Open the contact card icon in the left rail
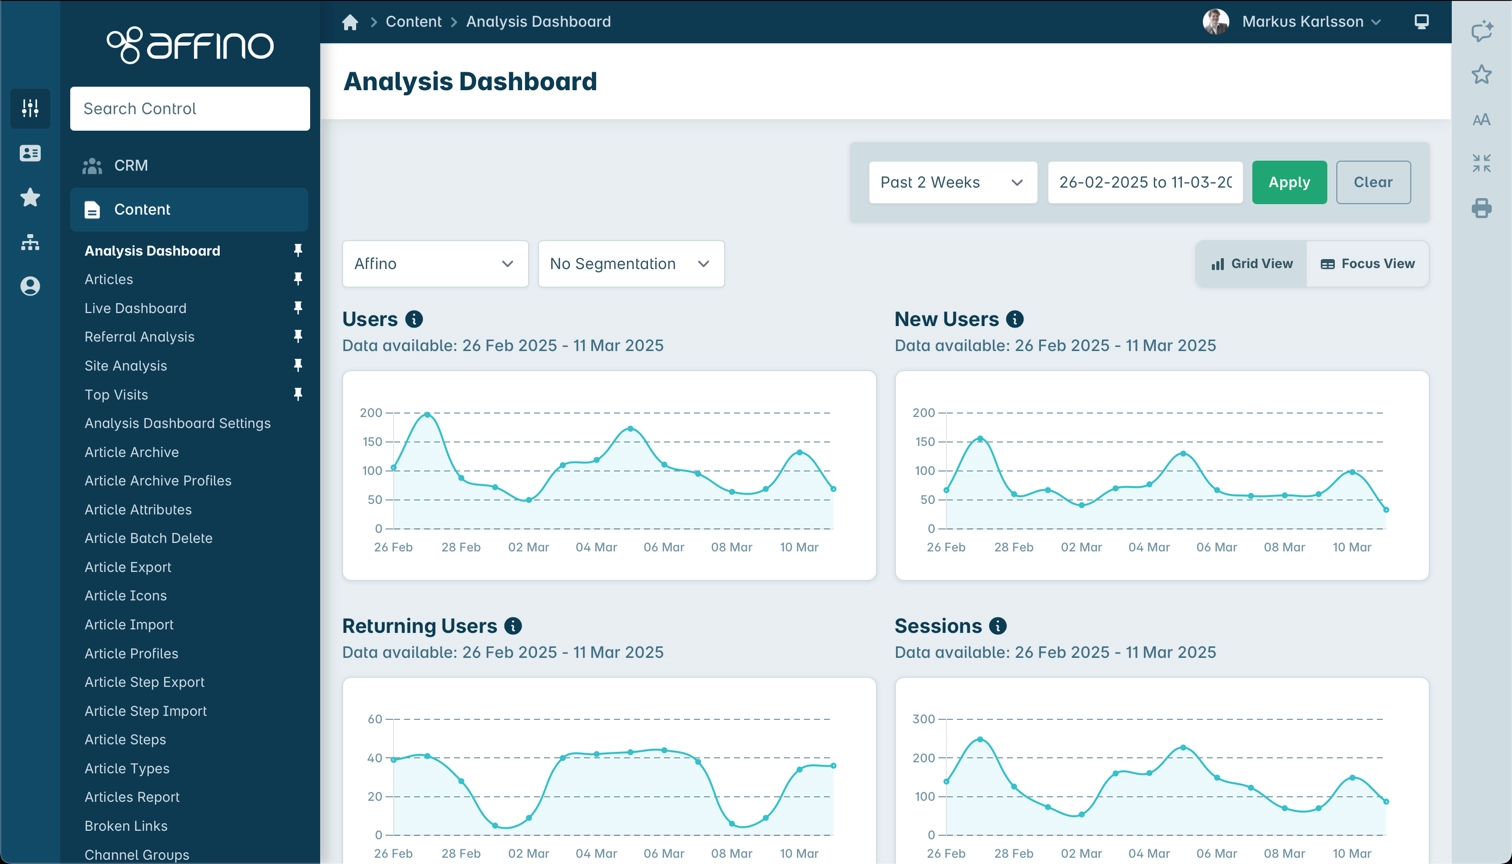Viewport: 1512px width, 864px height. pos(30,153)
